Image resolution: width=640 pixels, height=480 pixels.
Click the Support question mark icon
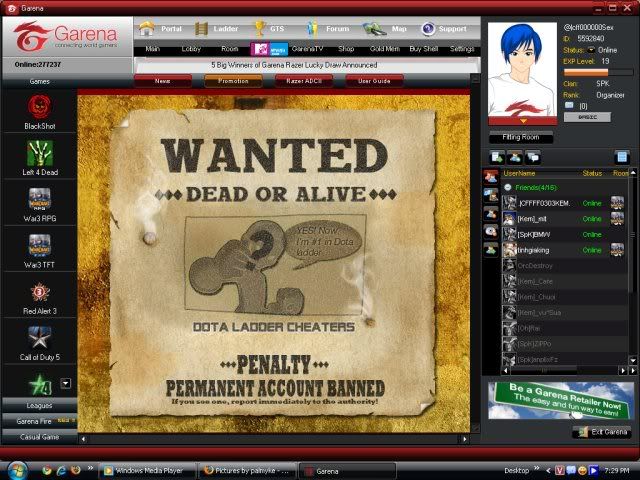[428, 29]
